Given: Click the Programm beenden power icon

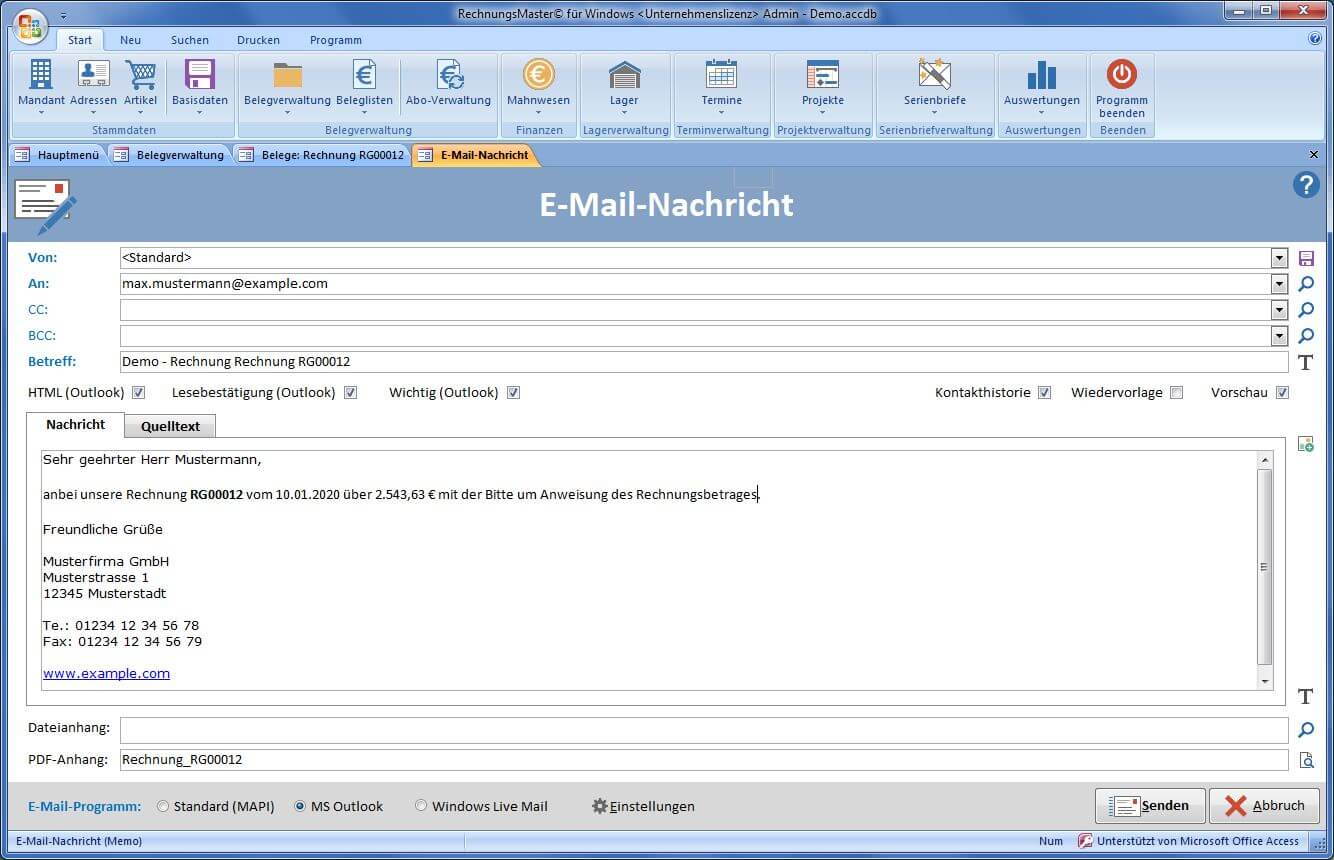Looking at the screenshot, I should tap(1121, 76).
